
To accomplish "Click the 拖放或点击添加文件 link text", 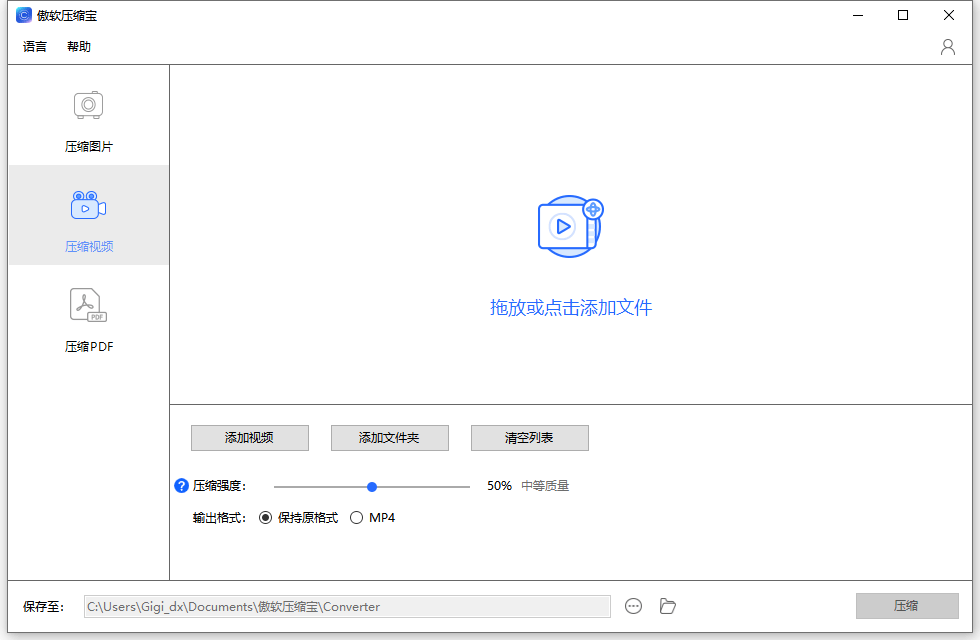I will click(x=571, y=308).
